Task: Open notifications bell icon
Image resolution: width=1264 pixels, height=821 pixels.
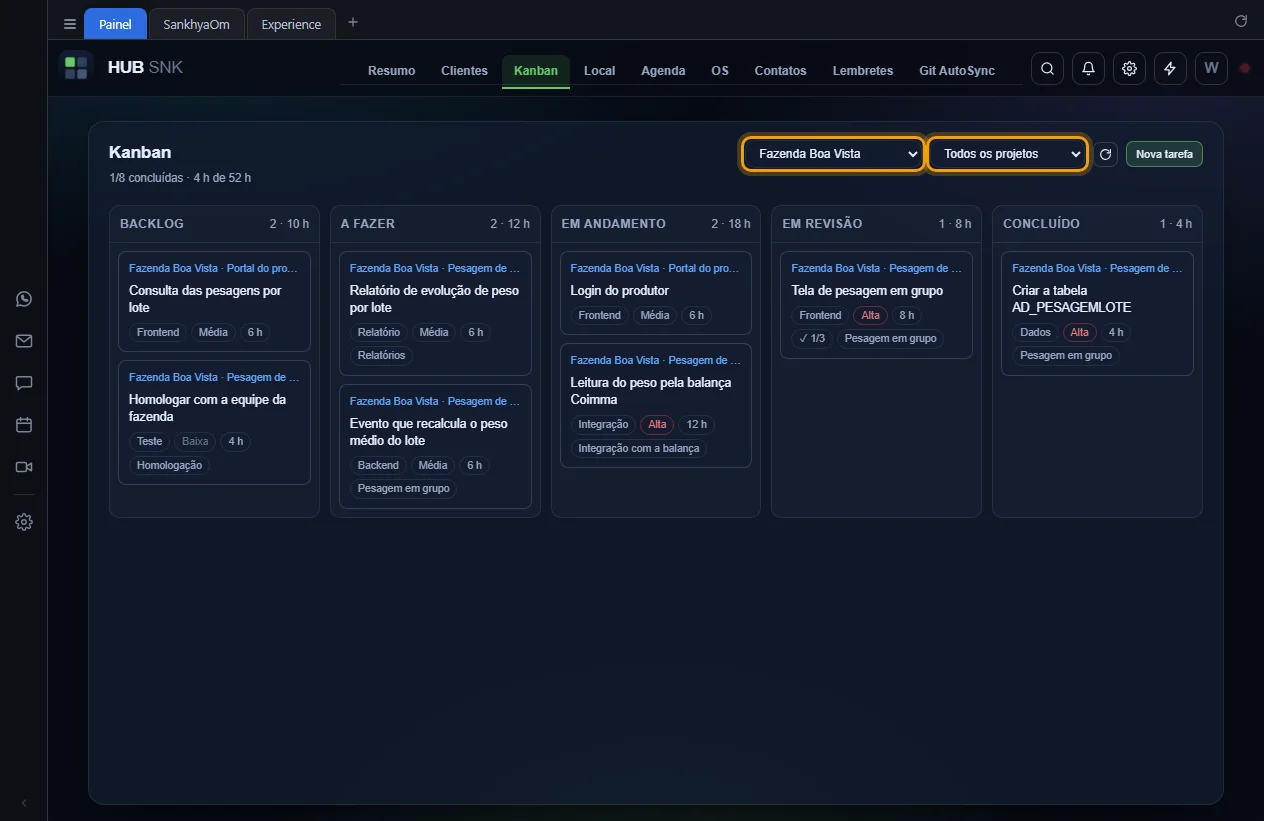Action: (1088, 69)
